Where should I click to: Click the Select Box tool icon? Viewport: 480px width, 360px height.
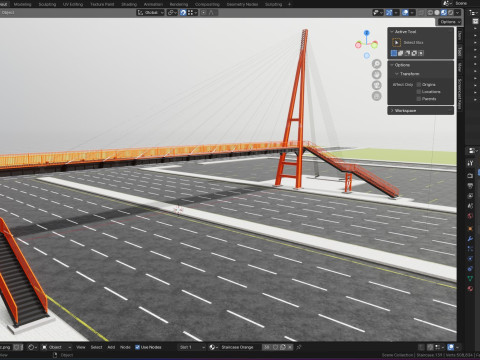[396, 42]
